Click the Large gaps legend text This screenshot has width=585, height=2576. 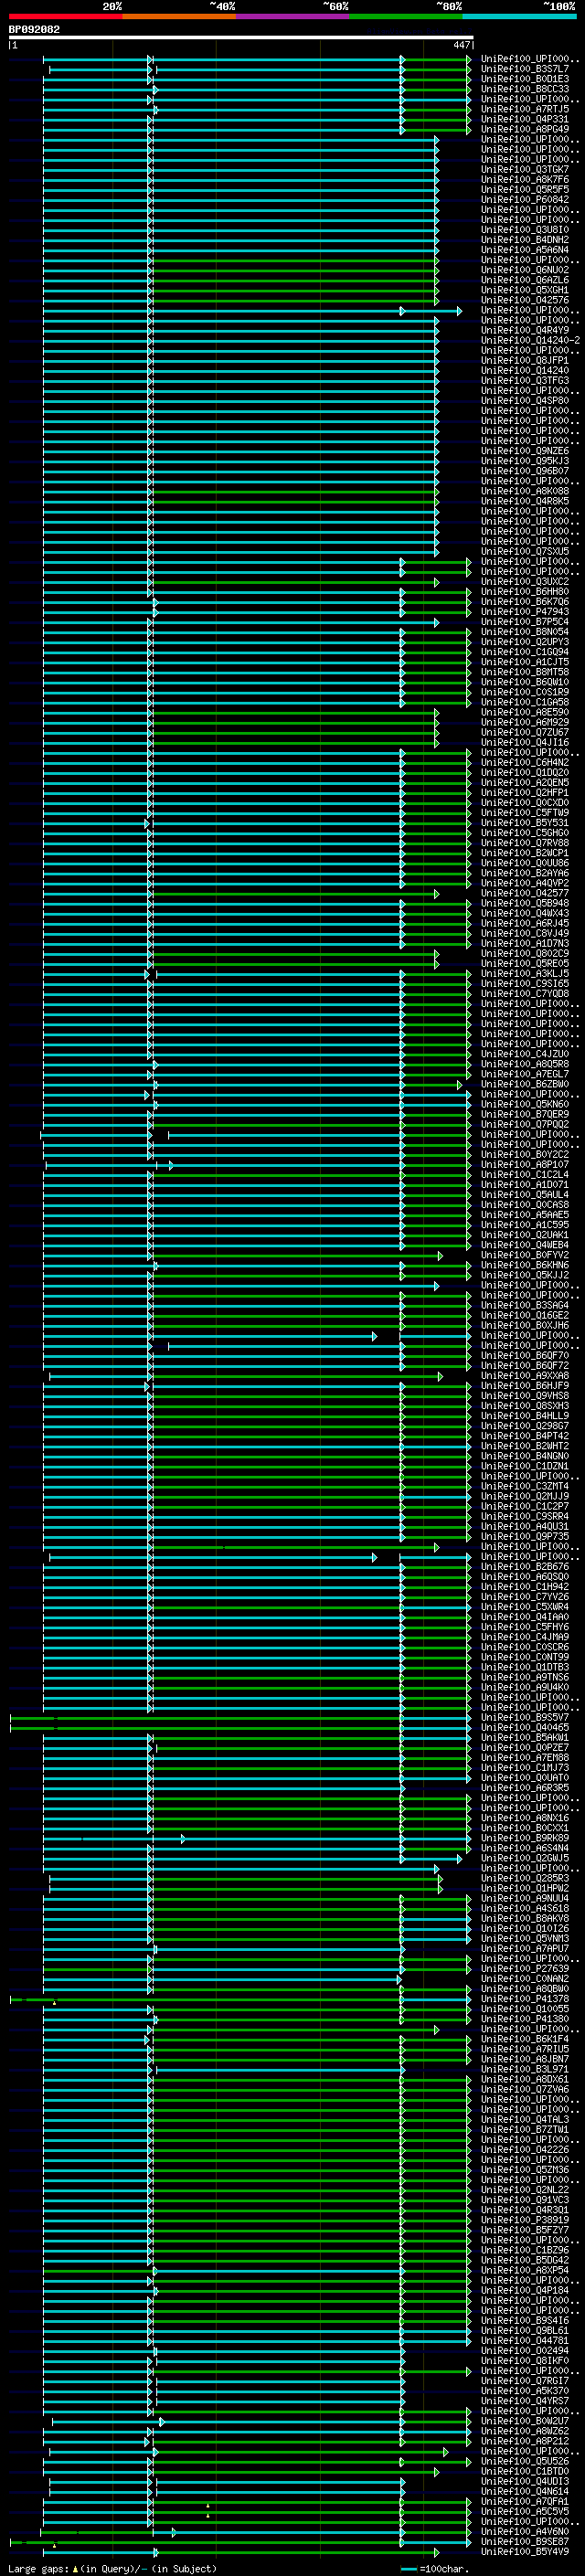point(112,2568)
